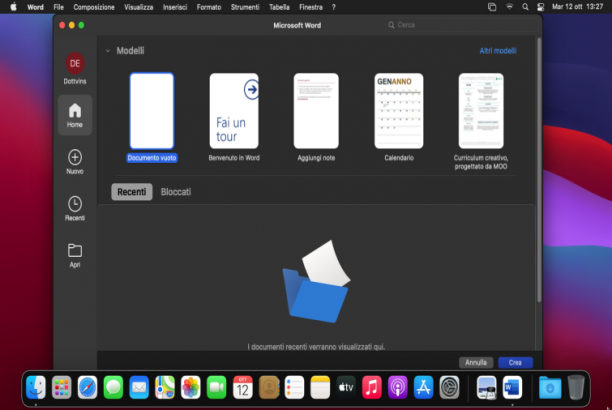The height and width of the screenshot is (410, 612).
Task: Open the Finestra menu
Action: click(x=311, y=7)
